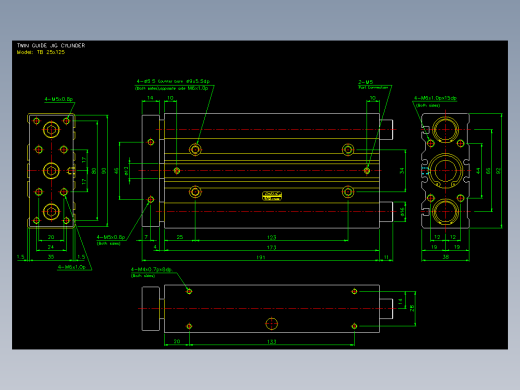Select the 'Model: TB 25x125' text line
This screenshot has width=520, height=390.
(41, 52)
